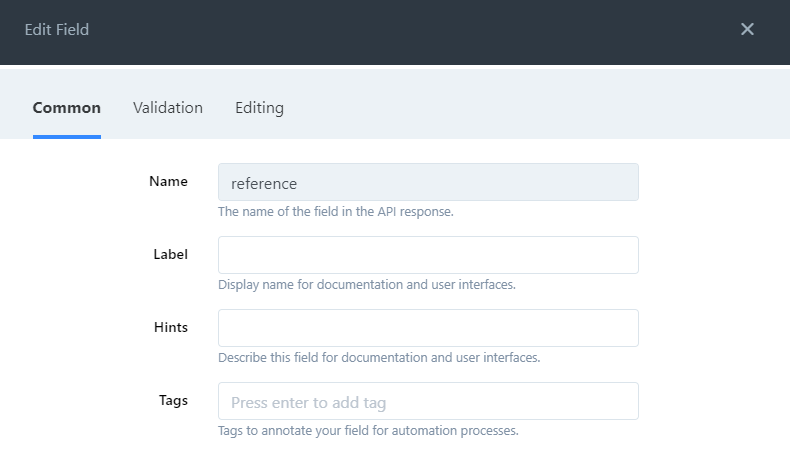
Task: Close the Edit Field dialog
Action: [747, 29]
